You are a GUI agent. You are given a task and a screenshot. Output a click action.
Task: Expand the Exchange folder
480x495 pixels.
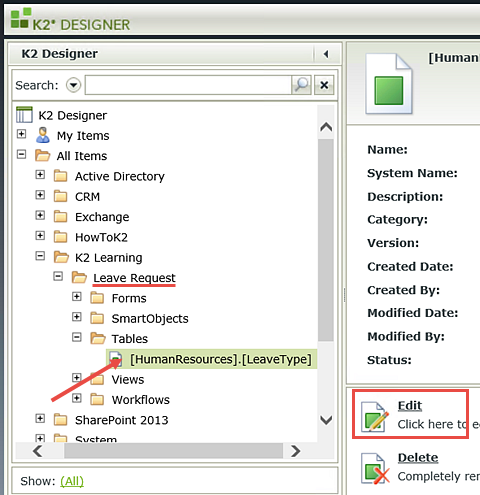click(40, 215)
